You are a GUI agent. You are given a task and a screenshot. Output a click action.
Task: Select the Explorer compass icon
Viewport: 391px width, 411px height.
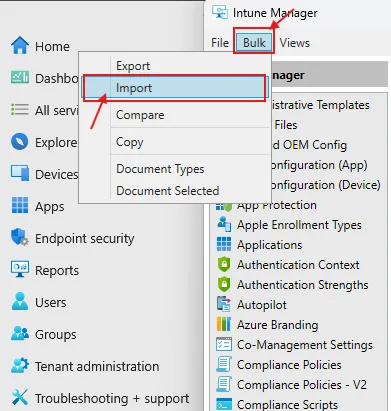tap(20, 142)
